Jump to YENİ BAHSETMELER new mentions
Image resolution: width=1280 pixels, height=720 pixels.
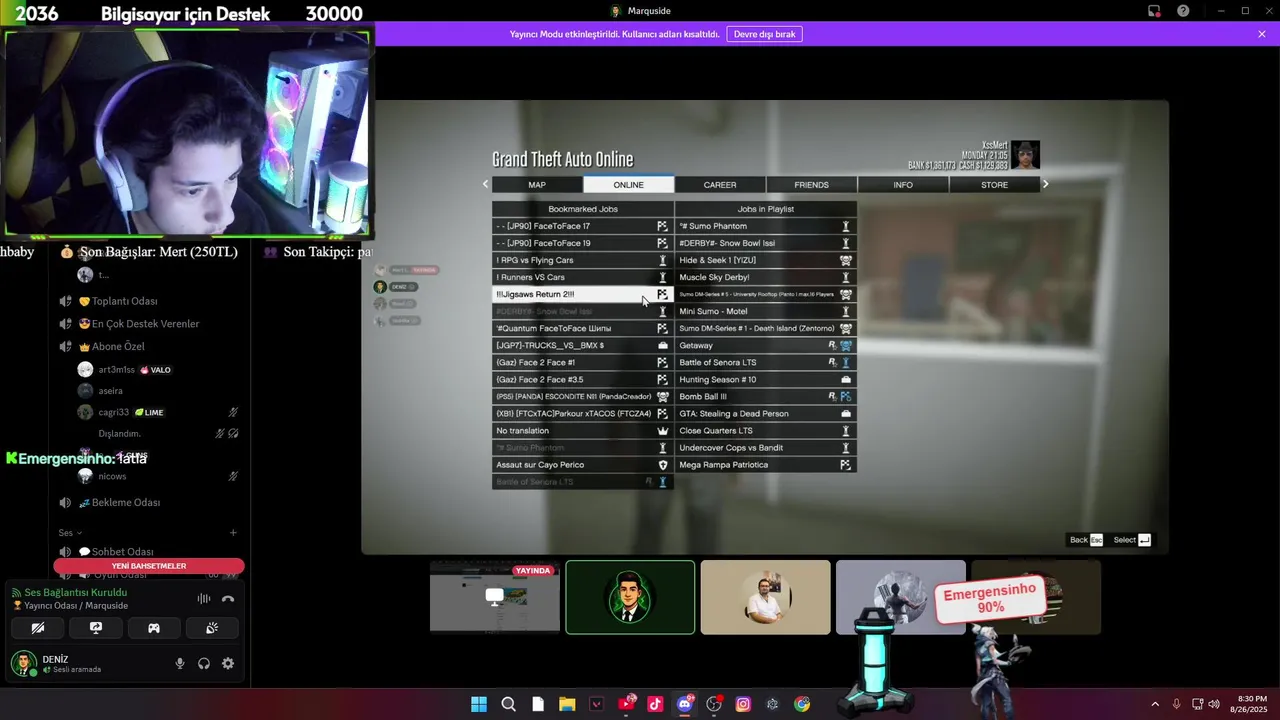(x=149, y=566)
